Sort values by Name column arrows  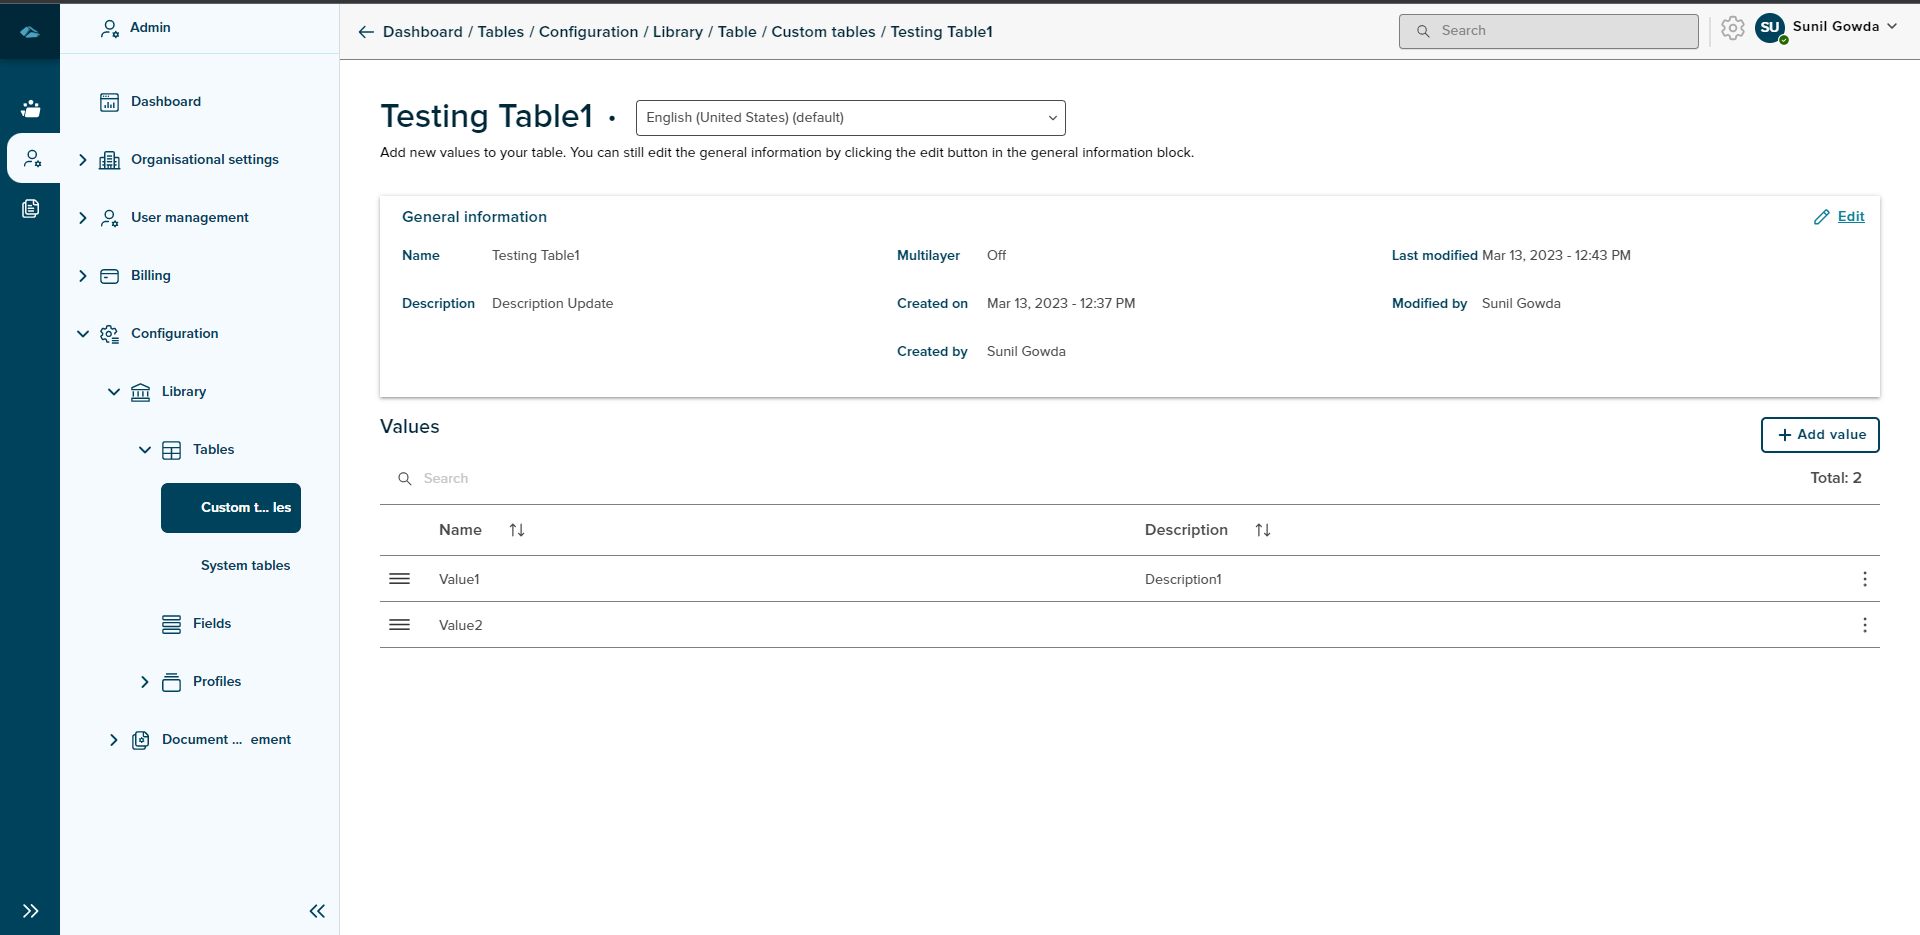click(x=516, y=530)
